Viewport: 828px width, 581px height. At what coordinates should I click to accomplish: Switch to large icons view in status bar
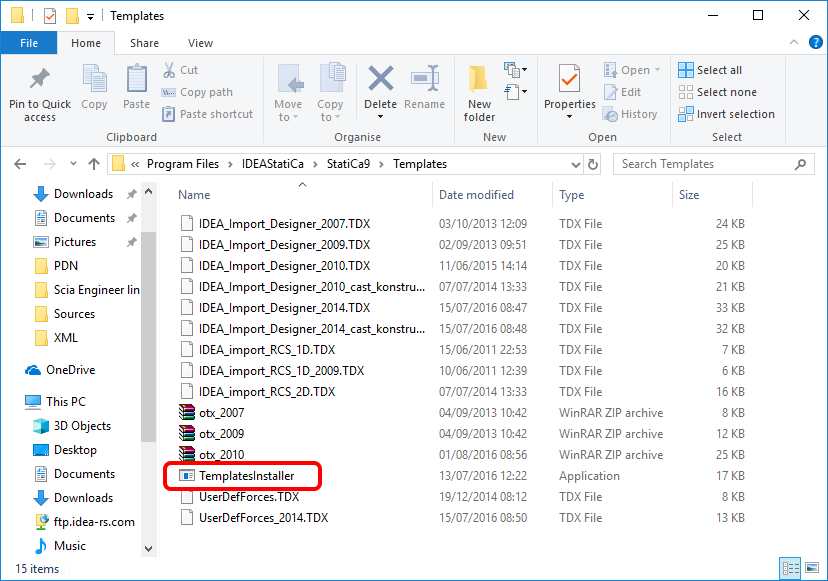[811, 569]
